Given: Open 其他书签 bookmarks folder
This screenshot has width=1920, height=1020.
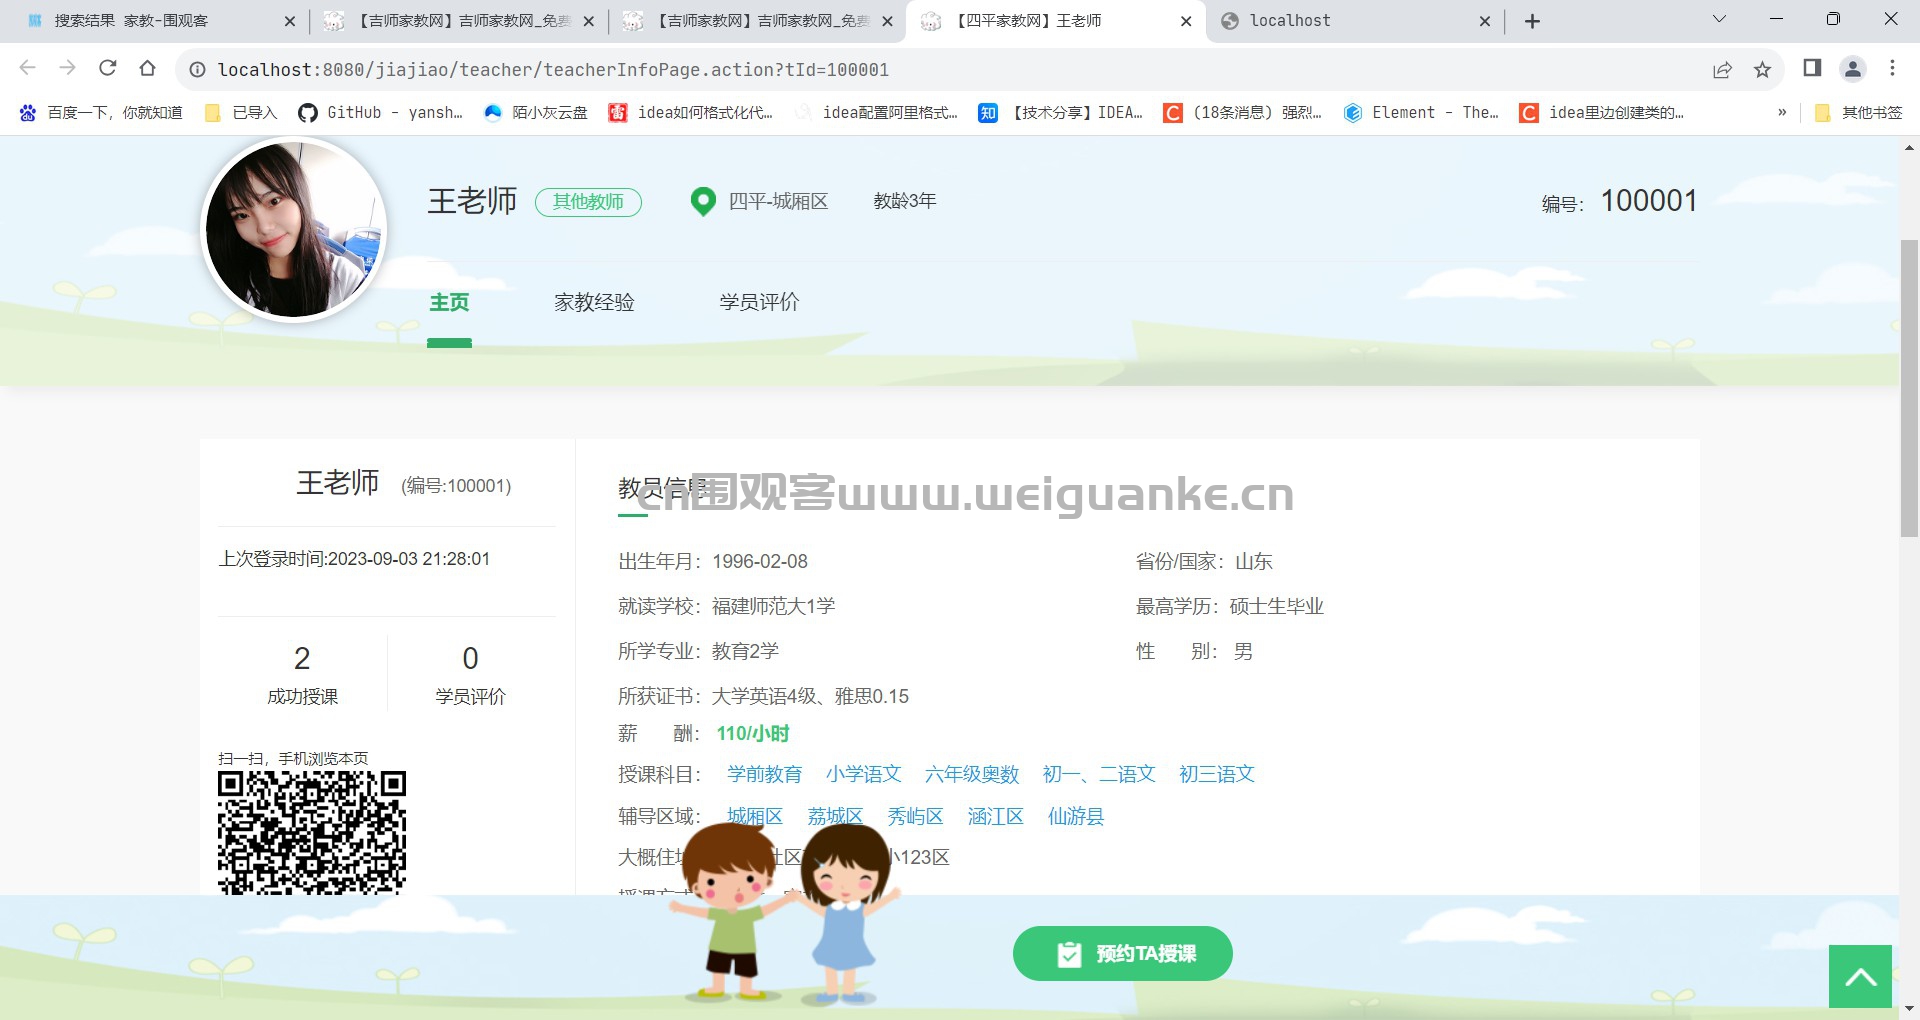Looking at the screenshot, I should 1859,112.
